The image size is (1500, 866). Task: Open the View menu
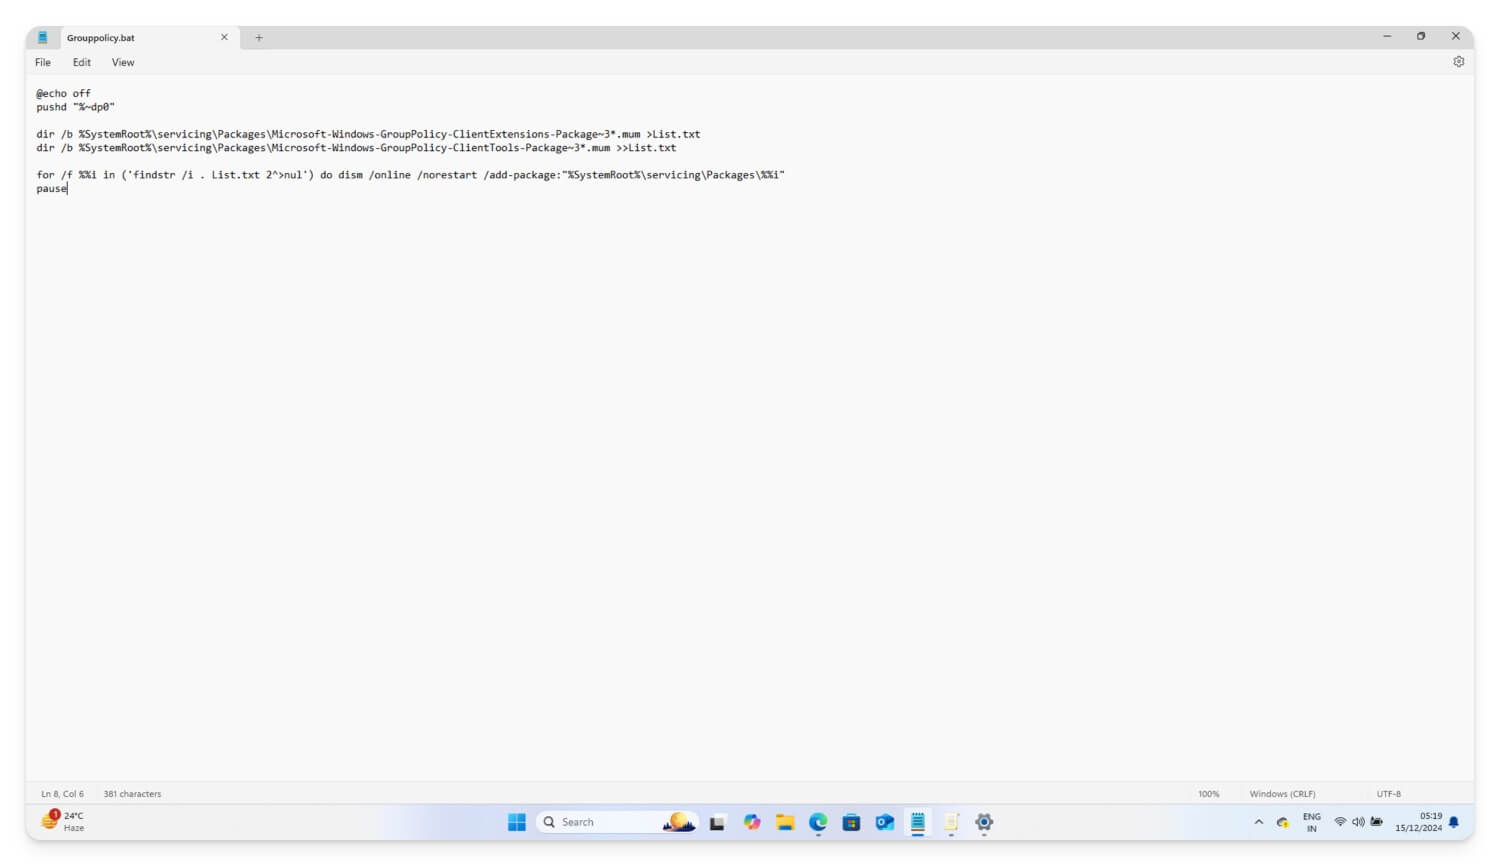click(123, 62)
